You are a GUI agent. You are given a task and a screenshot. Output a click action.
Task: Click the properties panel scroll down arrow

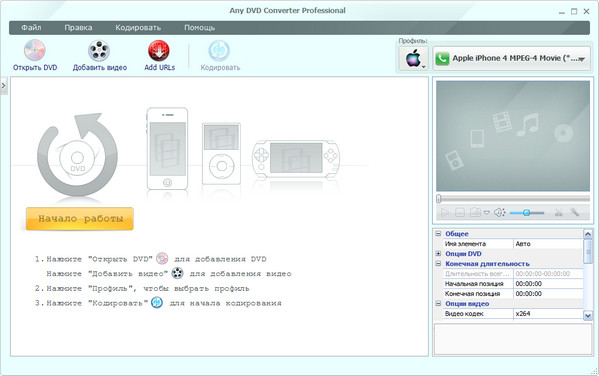click(588, 315)
